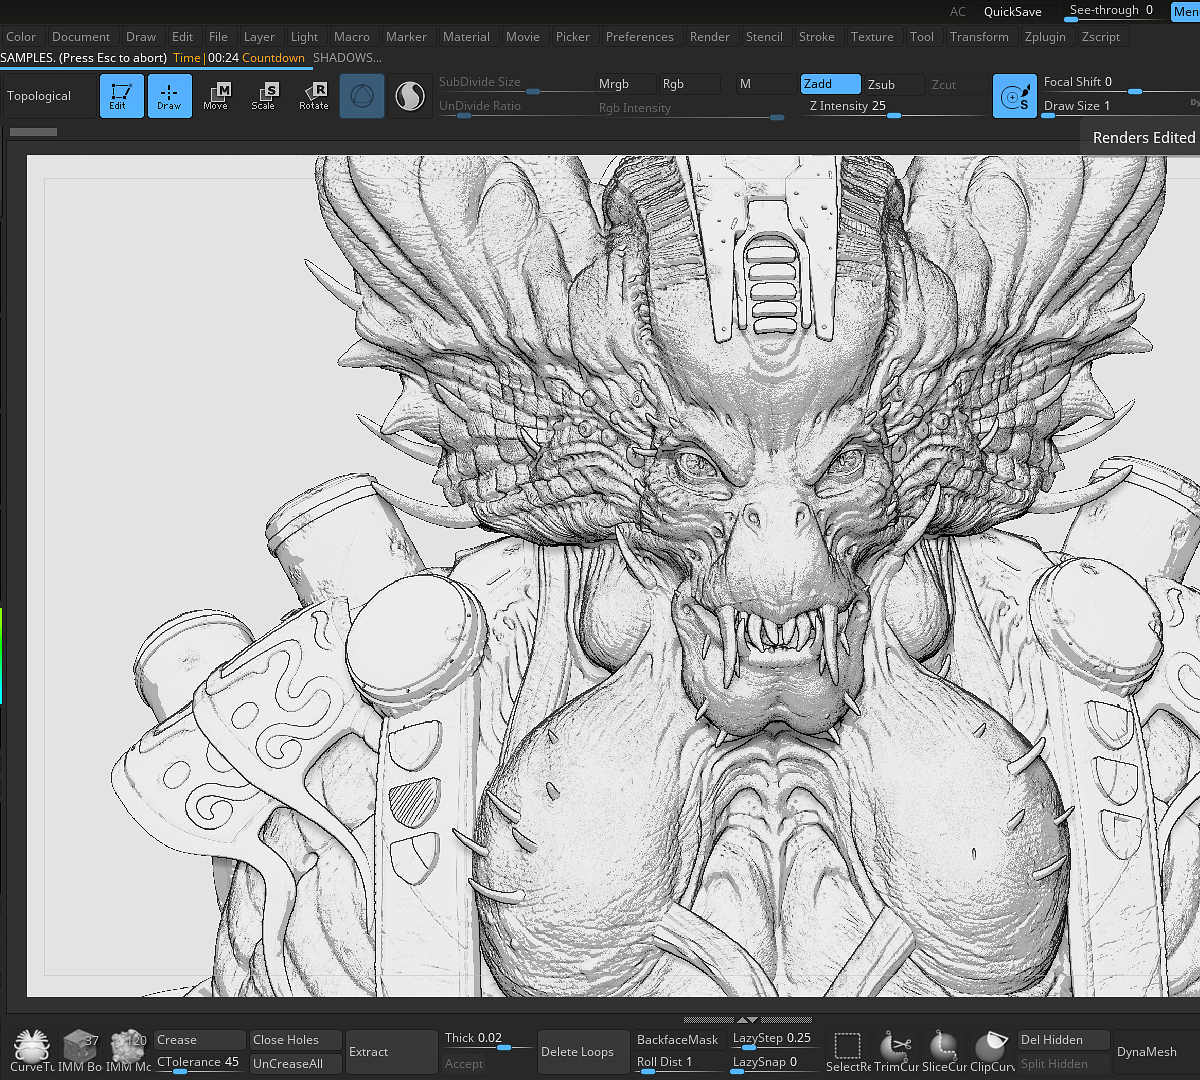Image resolution: width=1200 pixels, height=1080 pixels.
Task: Click the QuickSave button
Action: (x=1013, y=12)
